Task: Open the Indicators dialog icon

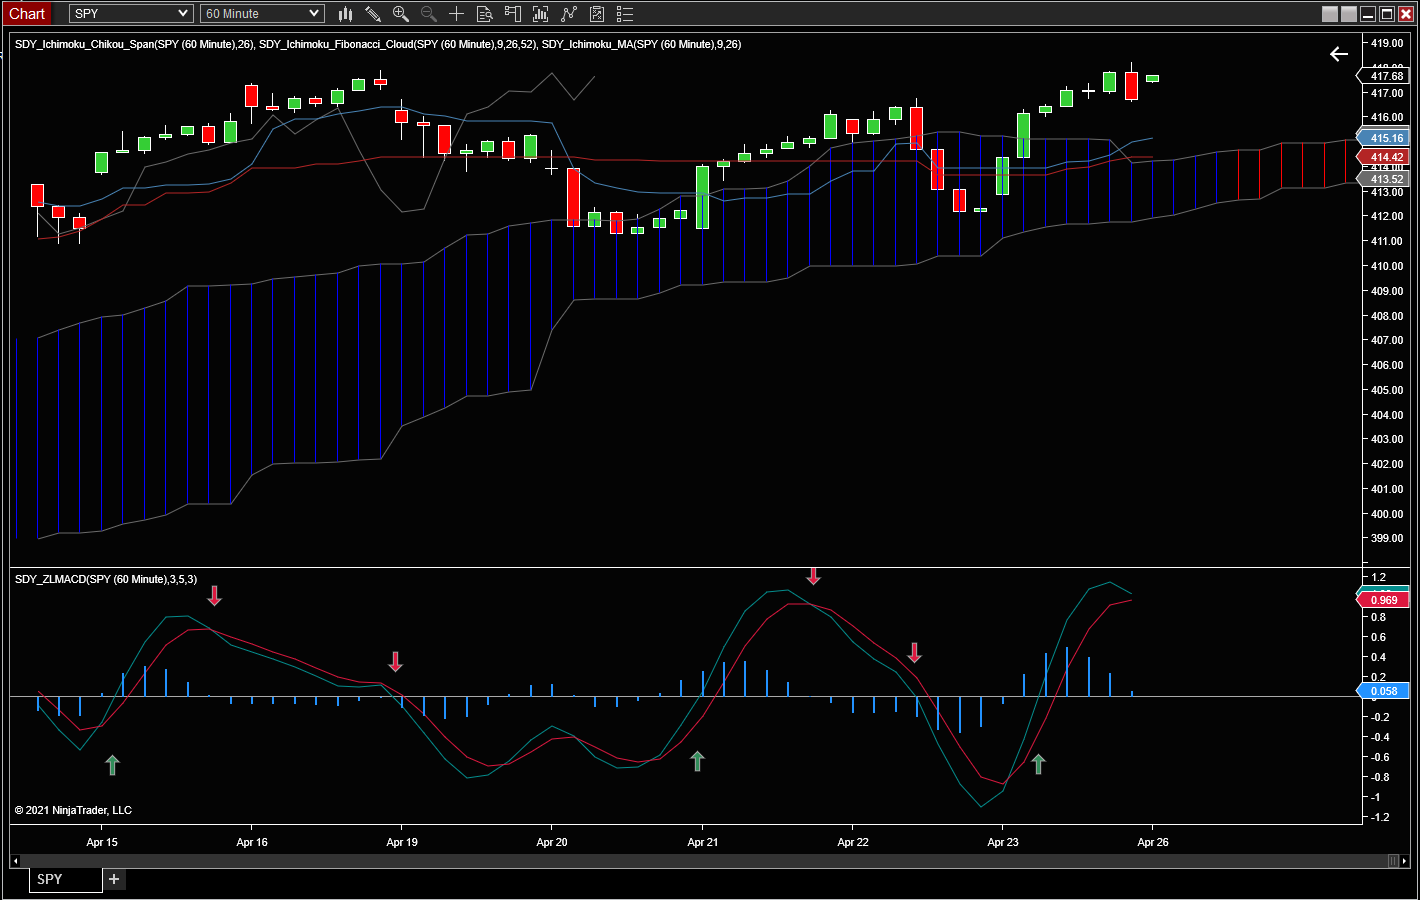Action: [541, 14]
